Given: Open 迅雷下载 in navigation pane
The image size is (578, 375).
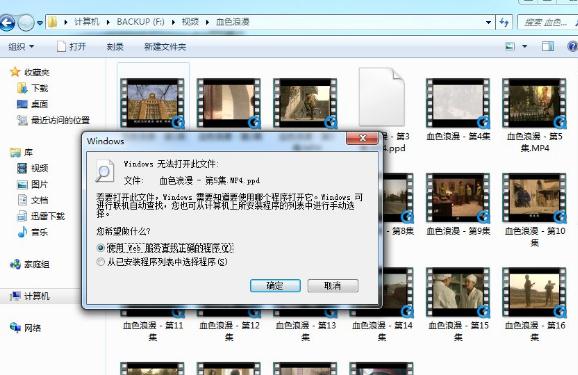Looking at the screenshot, I should [41, 216].
